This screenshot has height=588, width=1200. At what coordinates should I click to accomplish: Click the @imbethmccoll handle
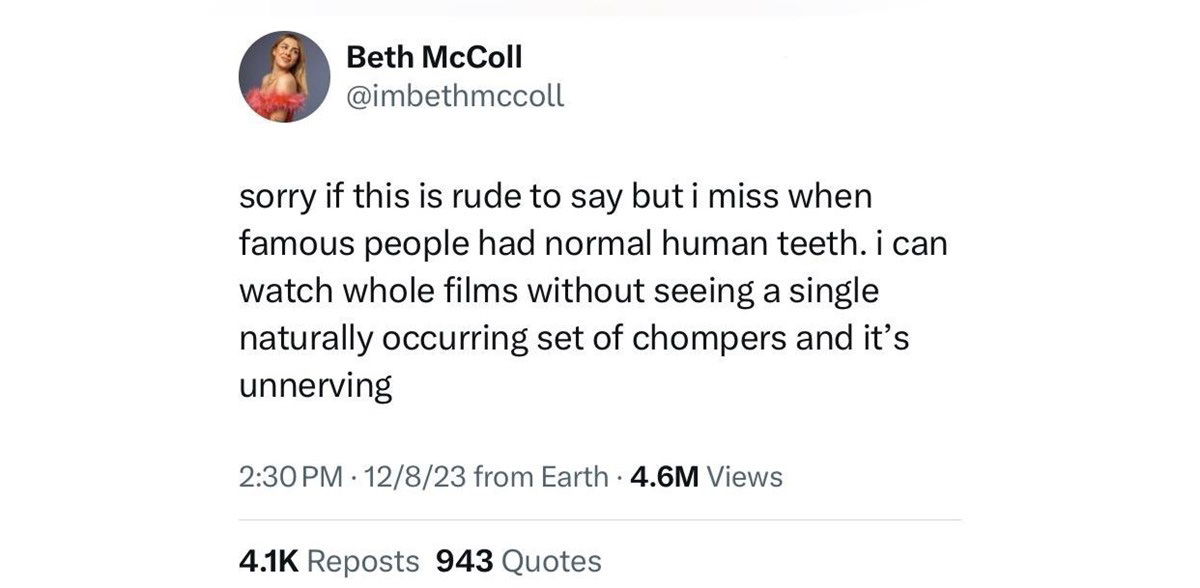coord(455,96)
